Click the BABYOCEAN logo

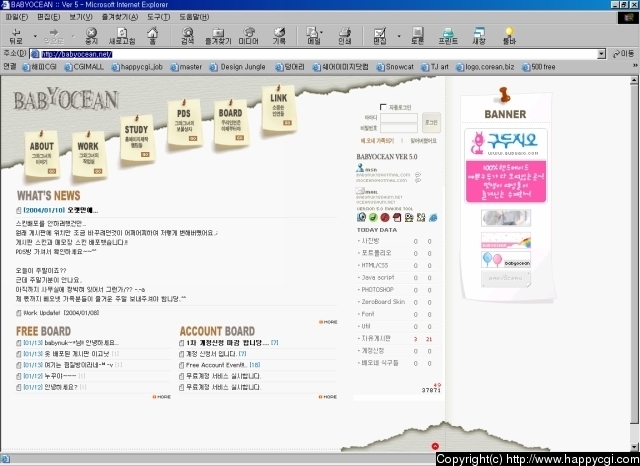point(66,100)
